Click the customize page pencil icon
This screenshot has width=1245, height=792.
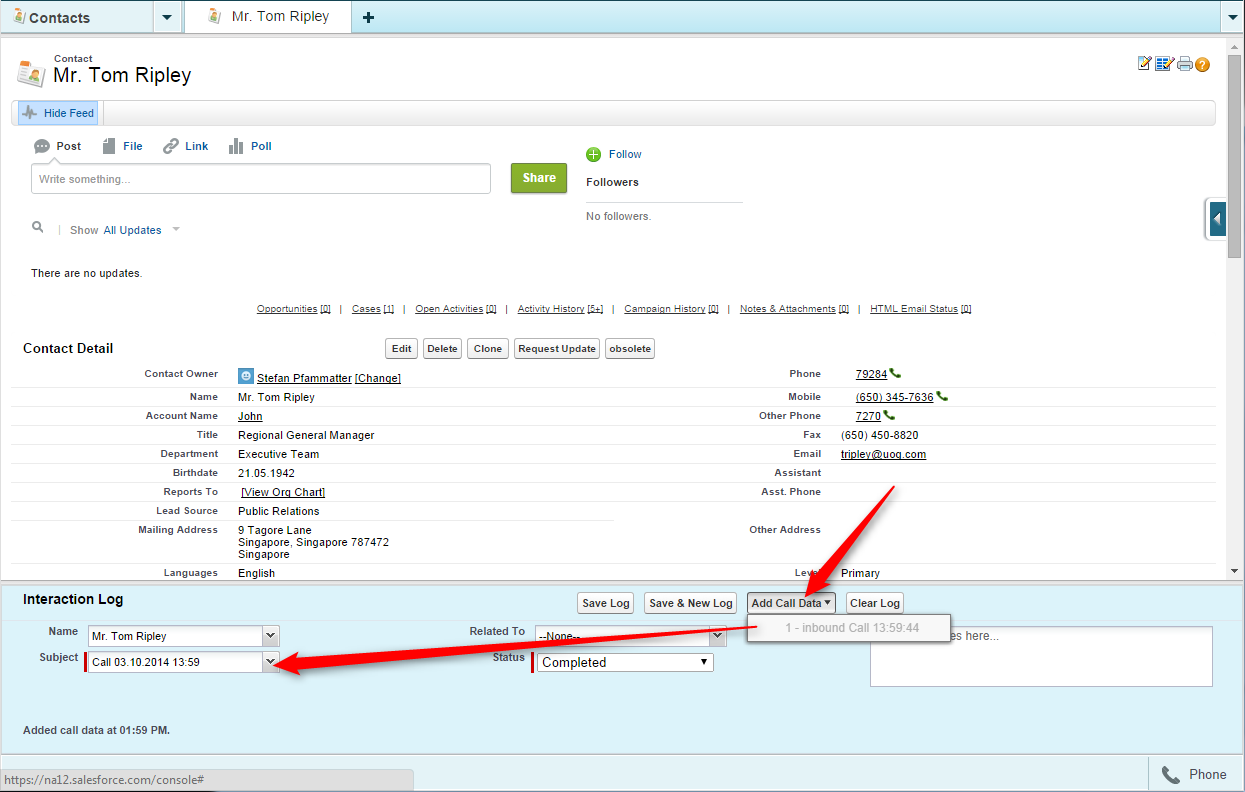click(x=1145, y=64)
